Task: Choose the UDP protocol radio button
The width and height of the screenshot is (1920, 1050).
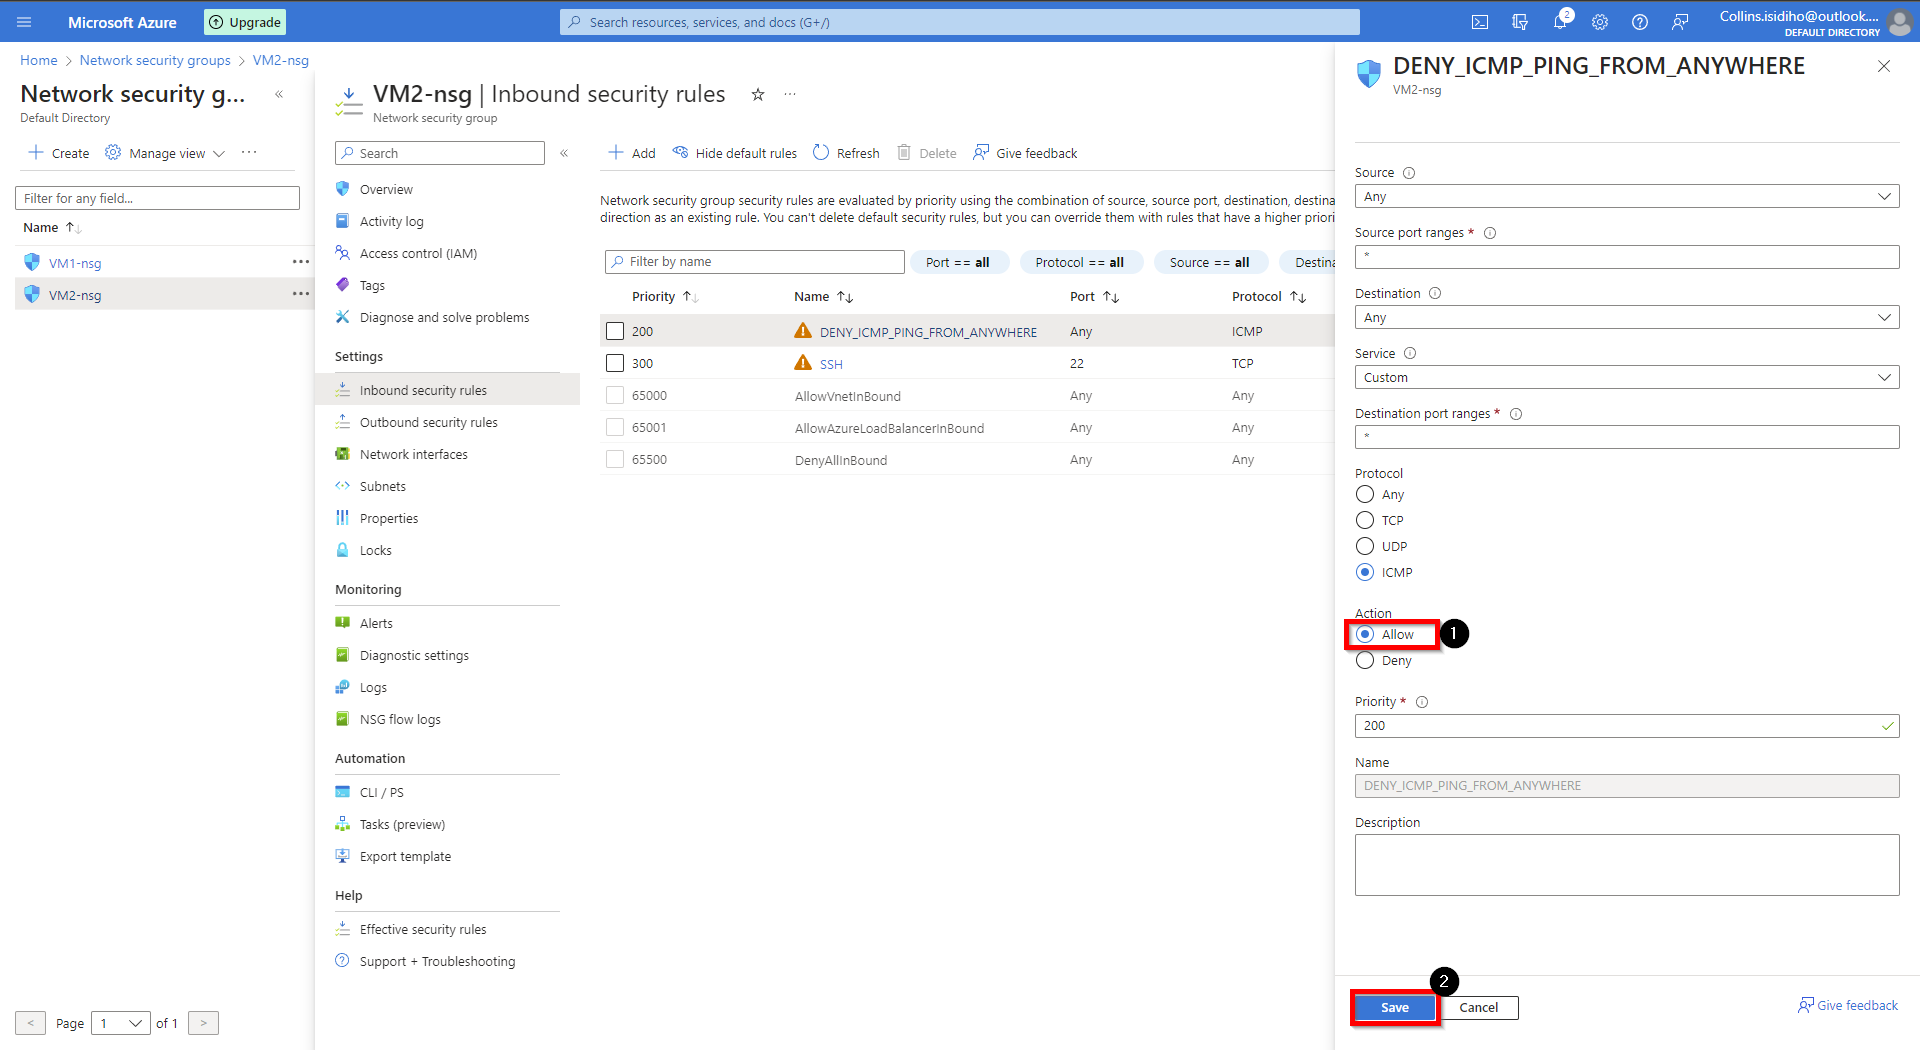Action: point(1365,546)
